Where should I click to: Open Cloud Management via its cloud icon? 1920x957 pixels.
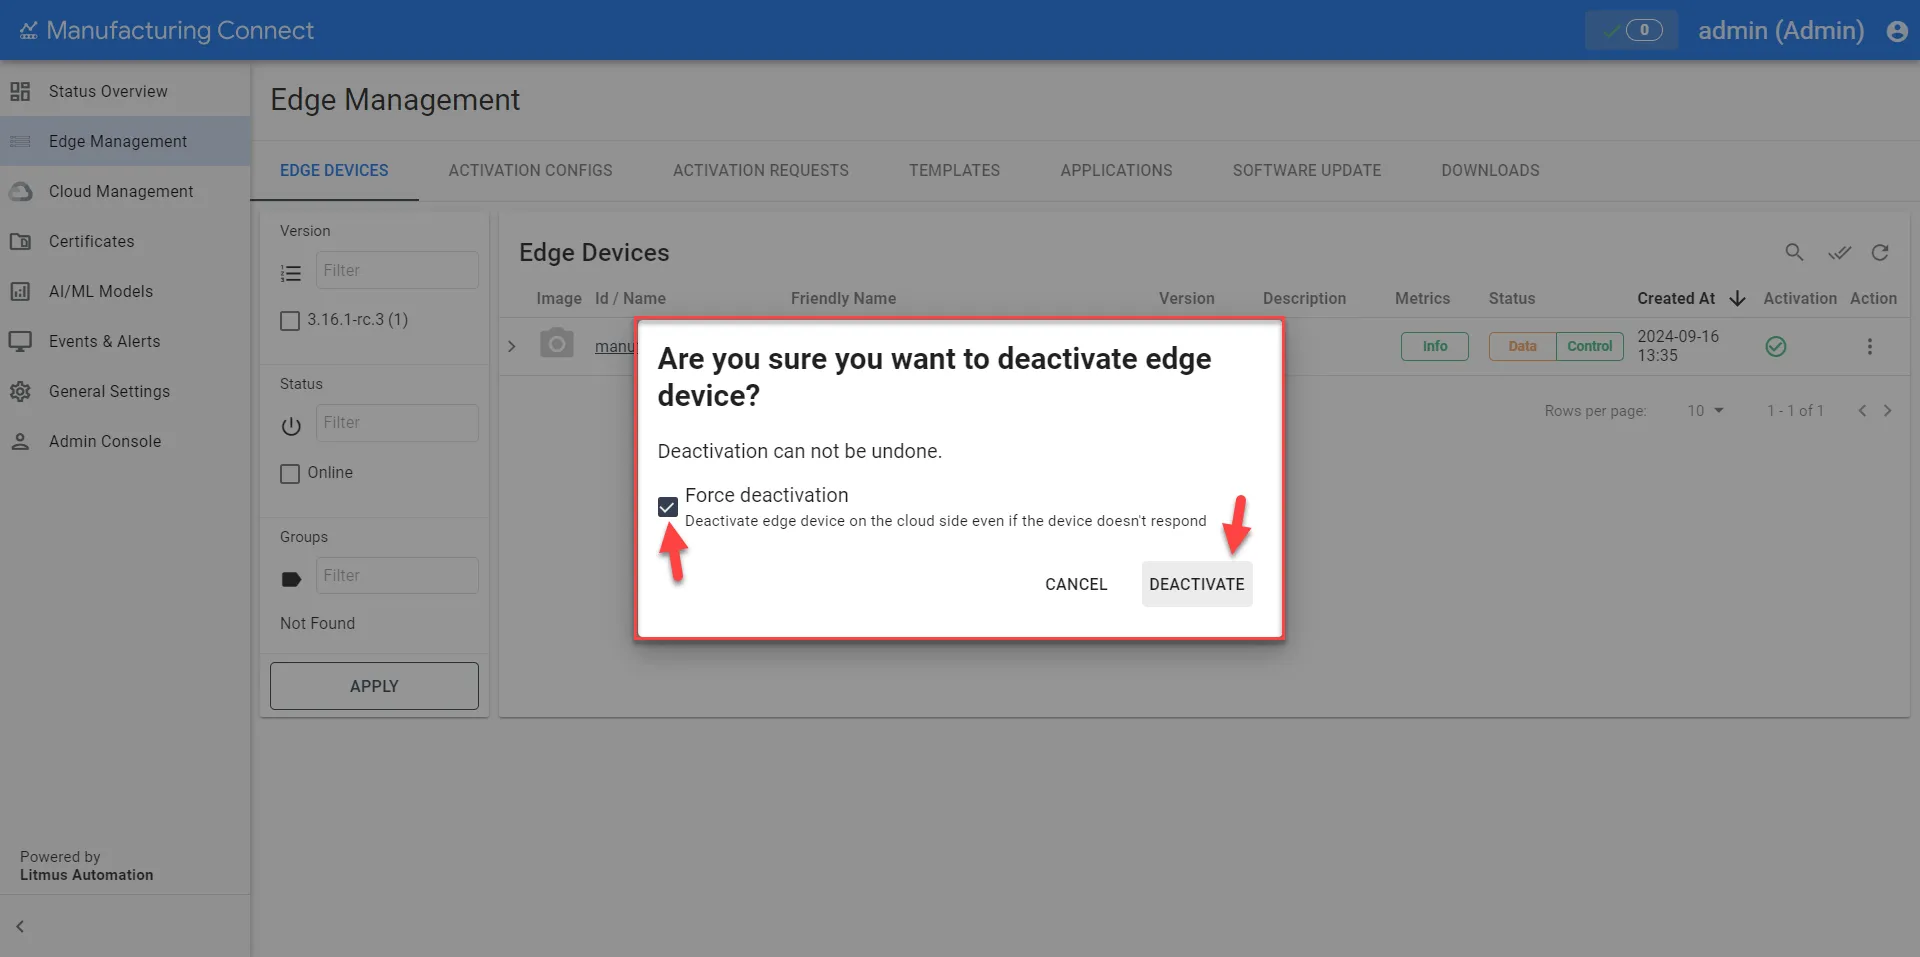pos(20,191)
